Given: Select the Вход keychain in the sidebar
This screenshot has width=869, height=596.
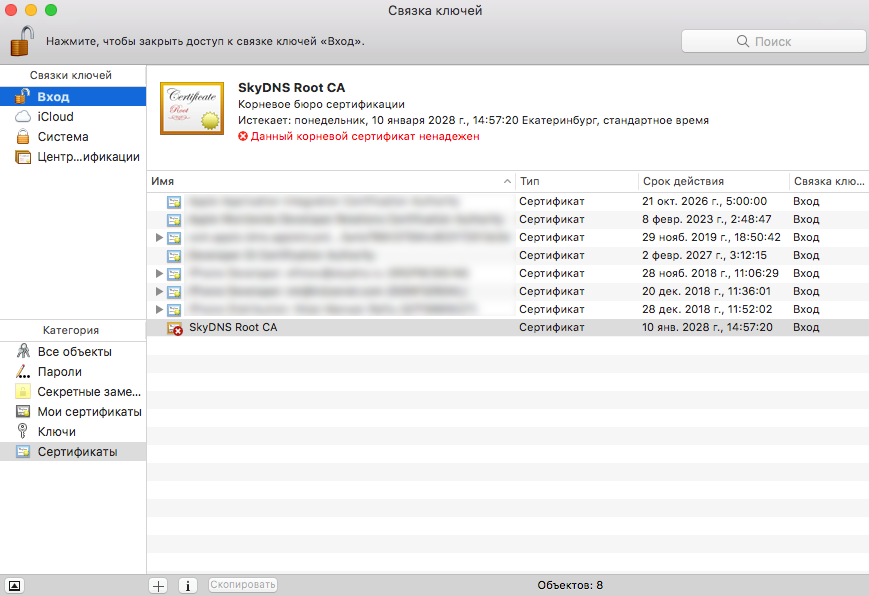Looking at the screenshot, I should pyautogui.click(x=73, y=96).
